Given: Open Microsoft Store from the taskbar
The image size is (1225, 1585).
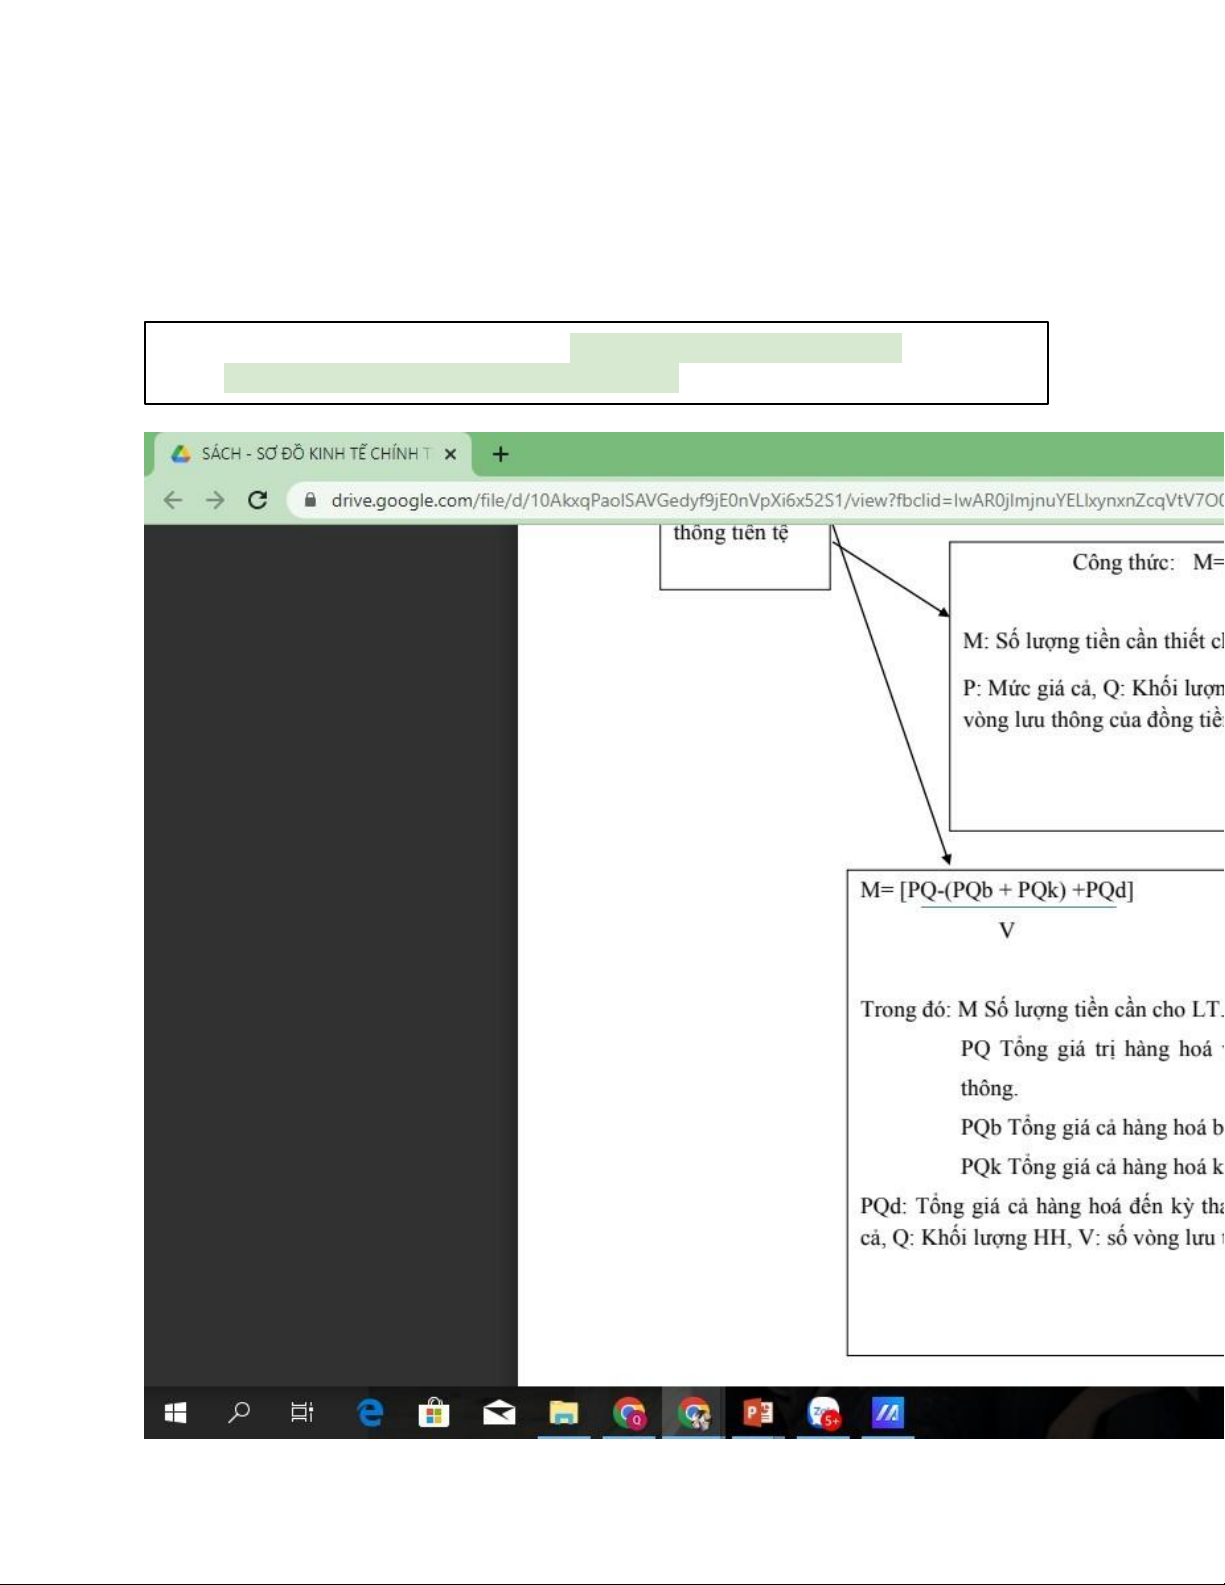Looking at the screenshot, I should [434, 1412].
